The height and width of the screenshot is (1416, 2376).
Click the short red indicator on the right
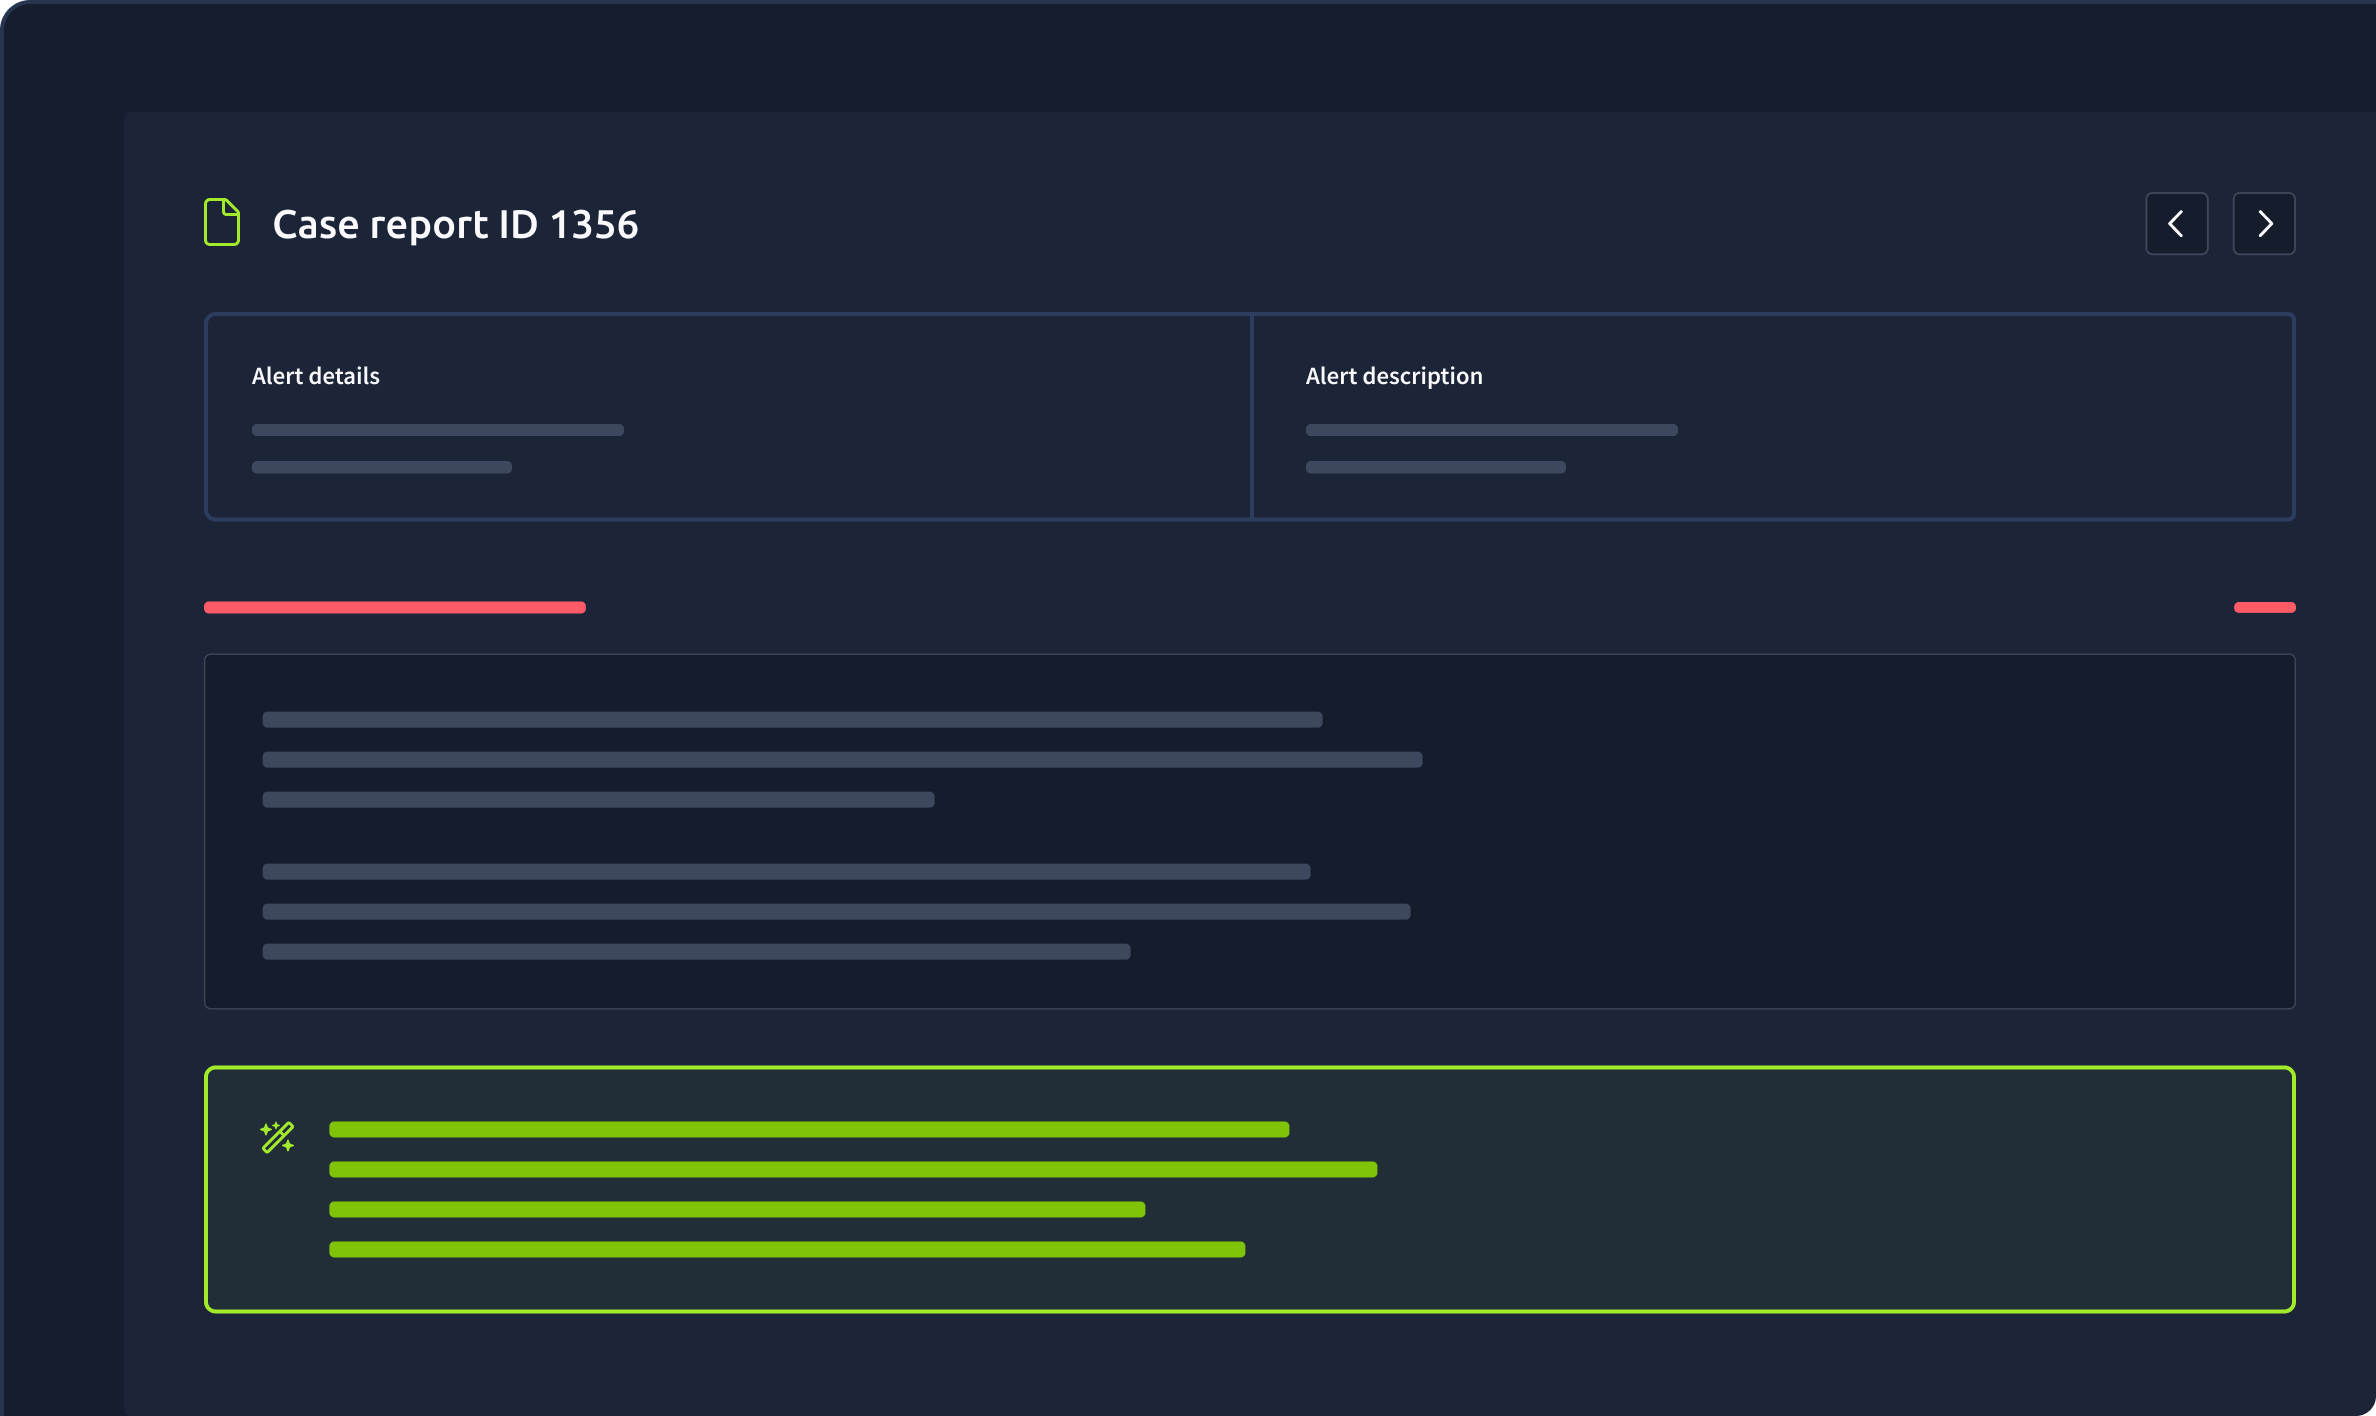click(2264, 606)
